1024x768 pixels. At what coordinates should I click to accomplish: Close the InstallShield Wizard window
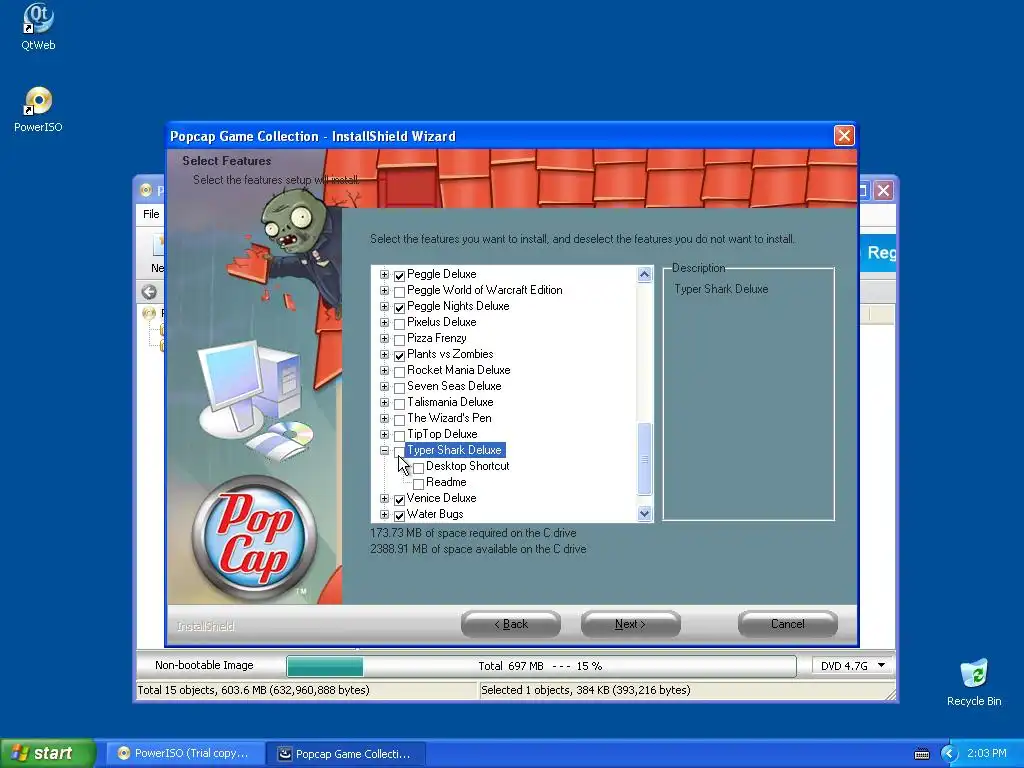point(844,135)
